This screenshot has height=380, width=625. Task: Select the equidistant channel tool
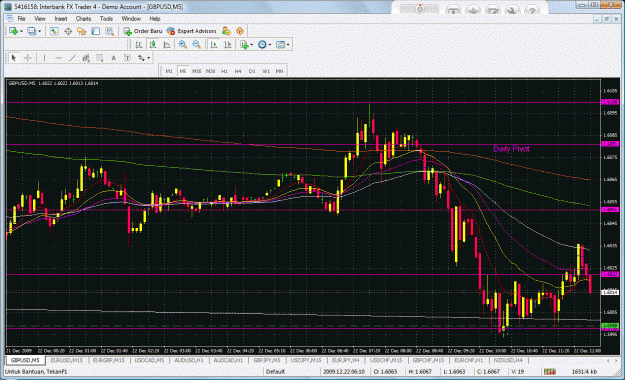tap(86, 58)
